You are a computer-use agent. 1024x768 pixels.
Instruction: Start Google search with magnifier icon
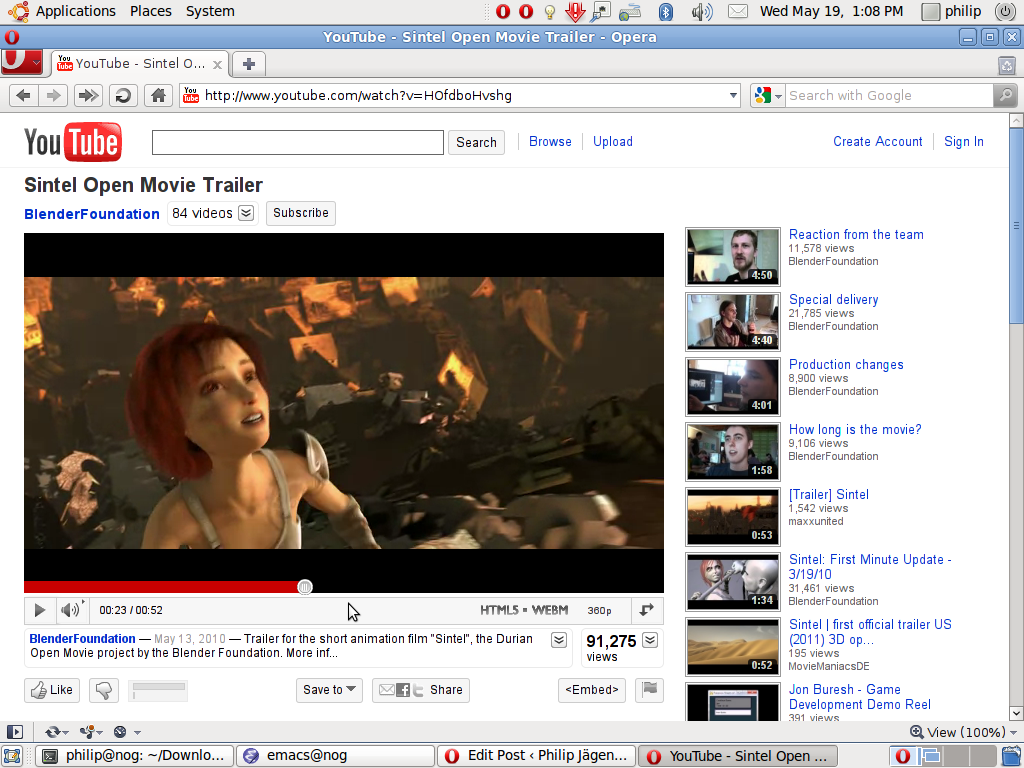1005,96
